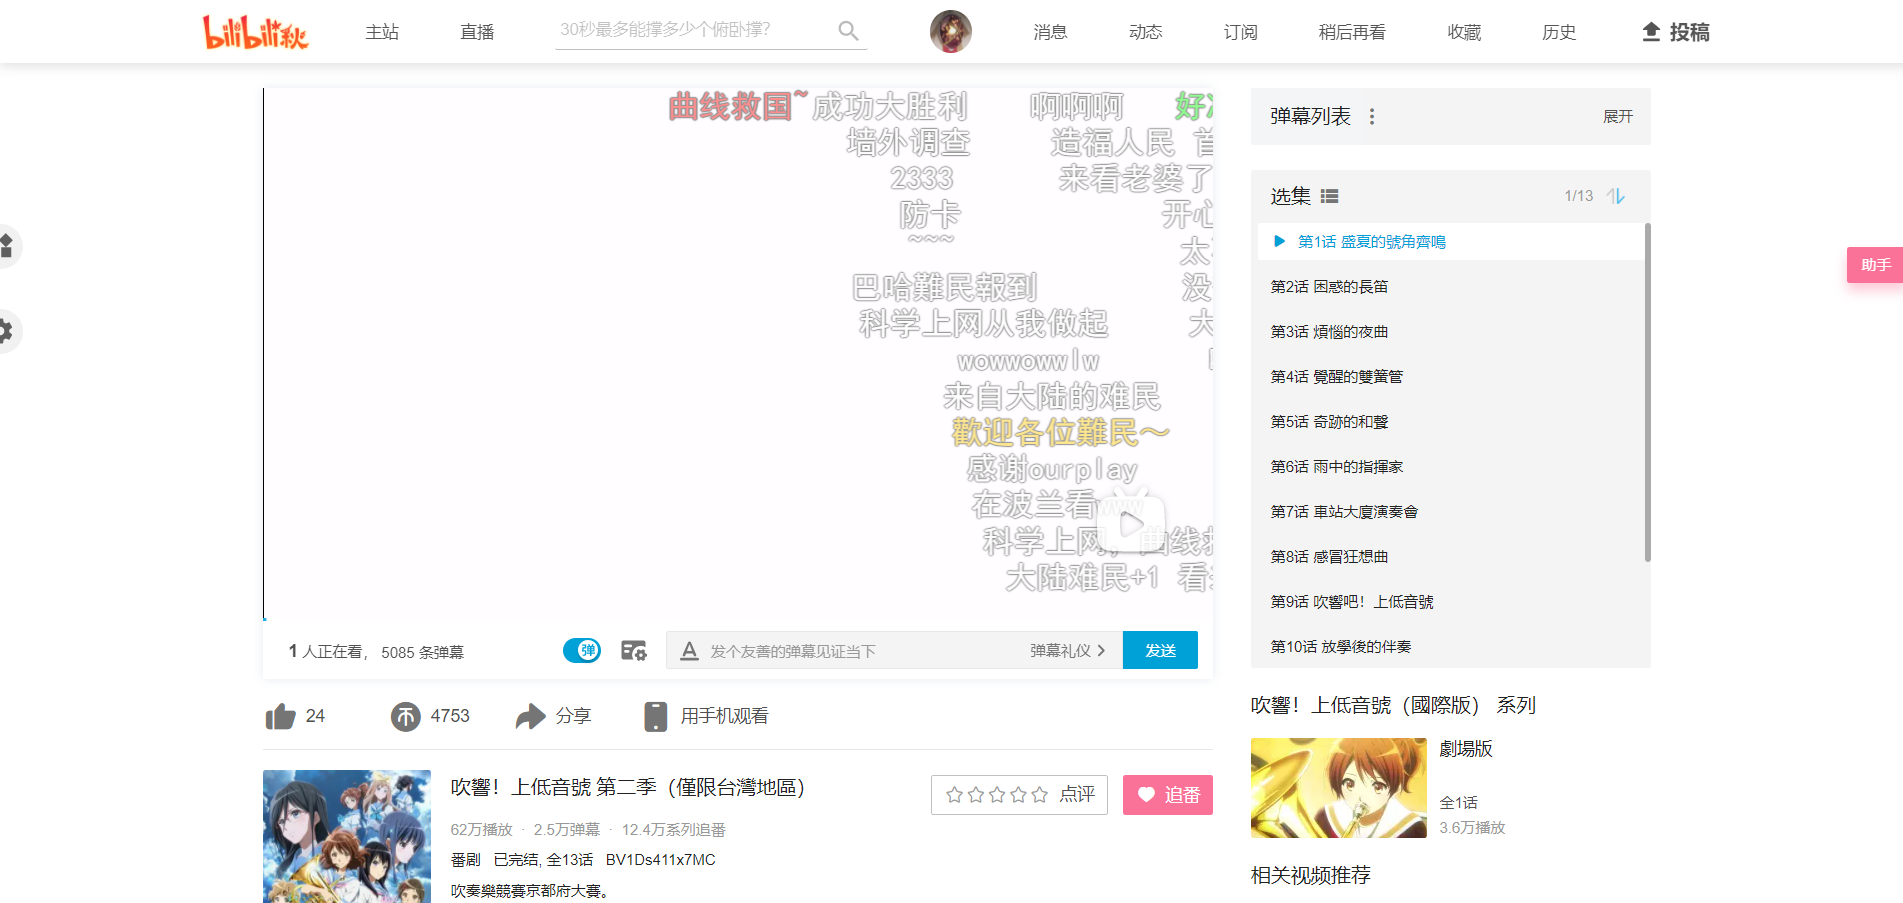The image size is (1903, 903).
Task: Click the bilibili logo
Action: [x=255, y=32]
